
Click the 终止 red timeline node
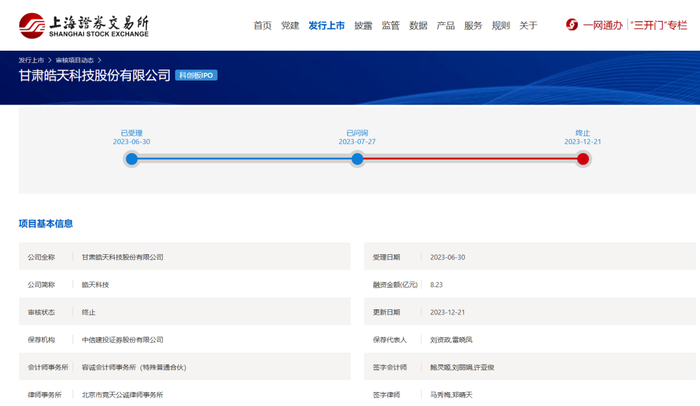tap(583, 159)
